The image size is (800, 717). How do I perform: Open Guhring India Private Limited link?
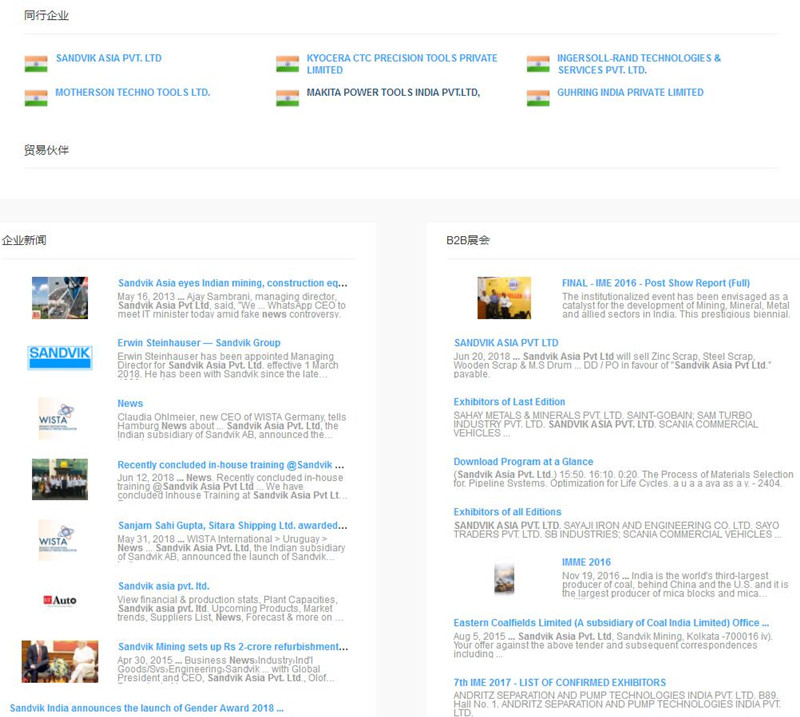[630, 93]
